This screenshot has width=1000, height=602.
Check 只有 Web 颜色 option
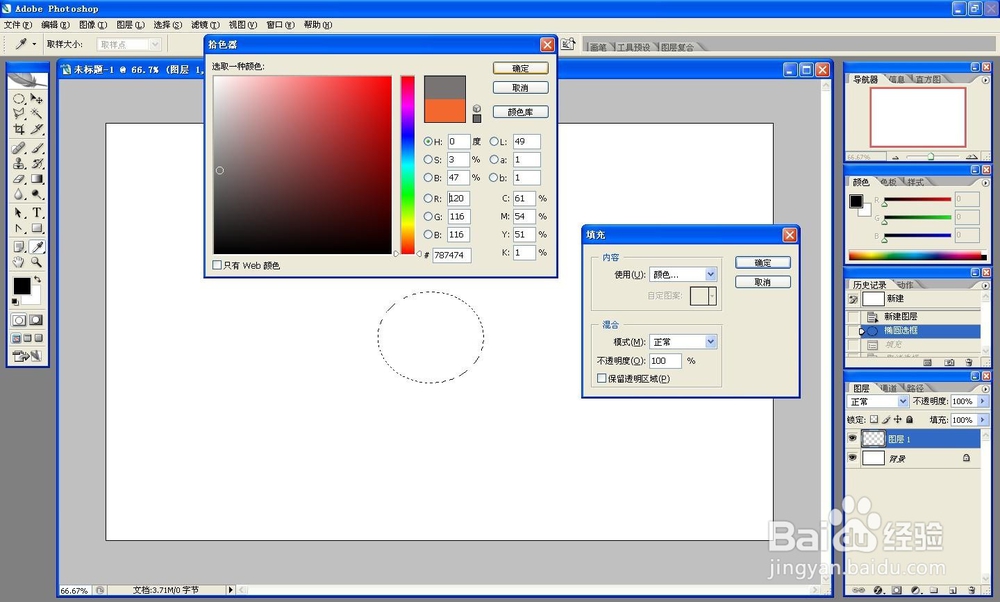[x=217, y=265]
